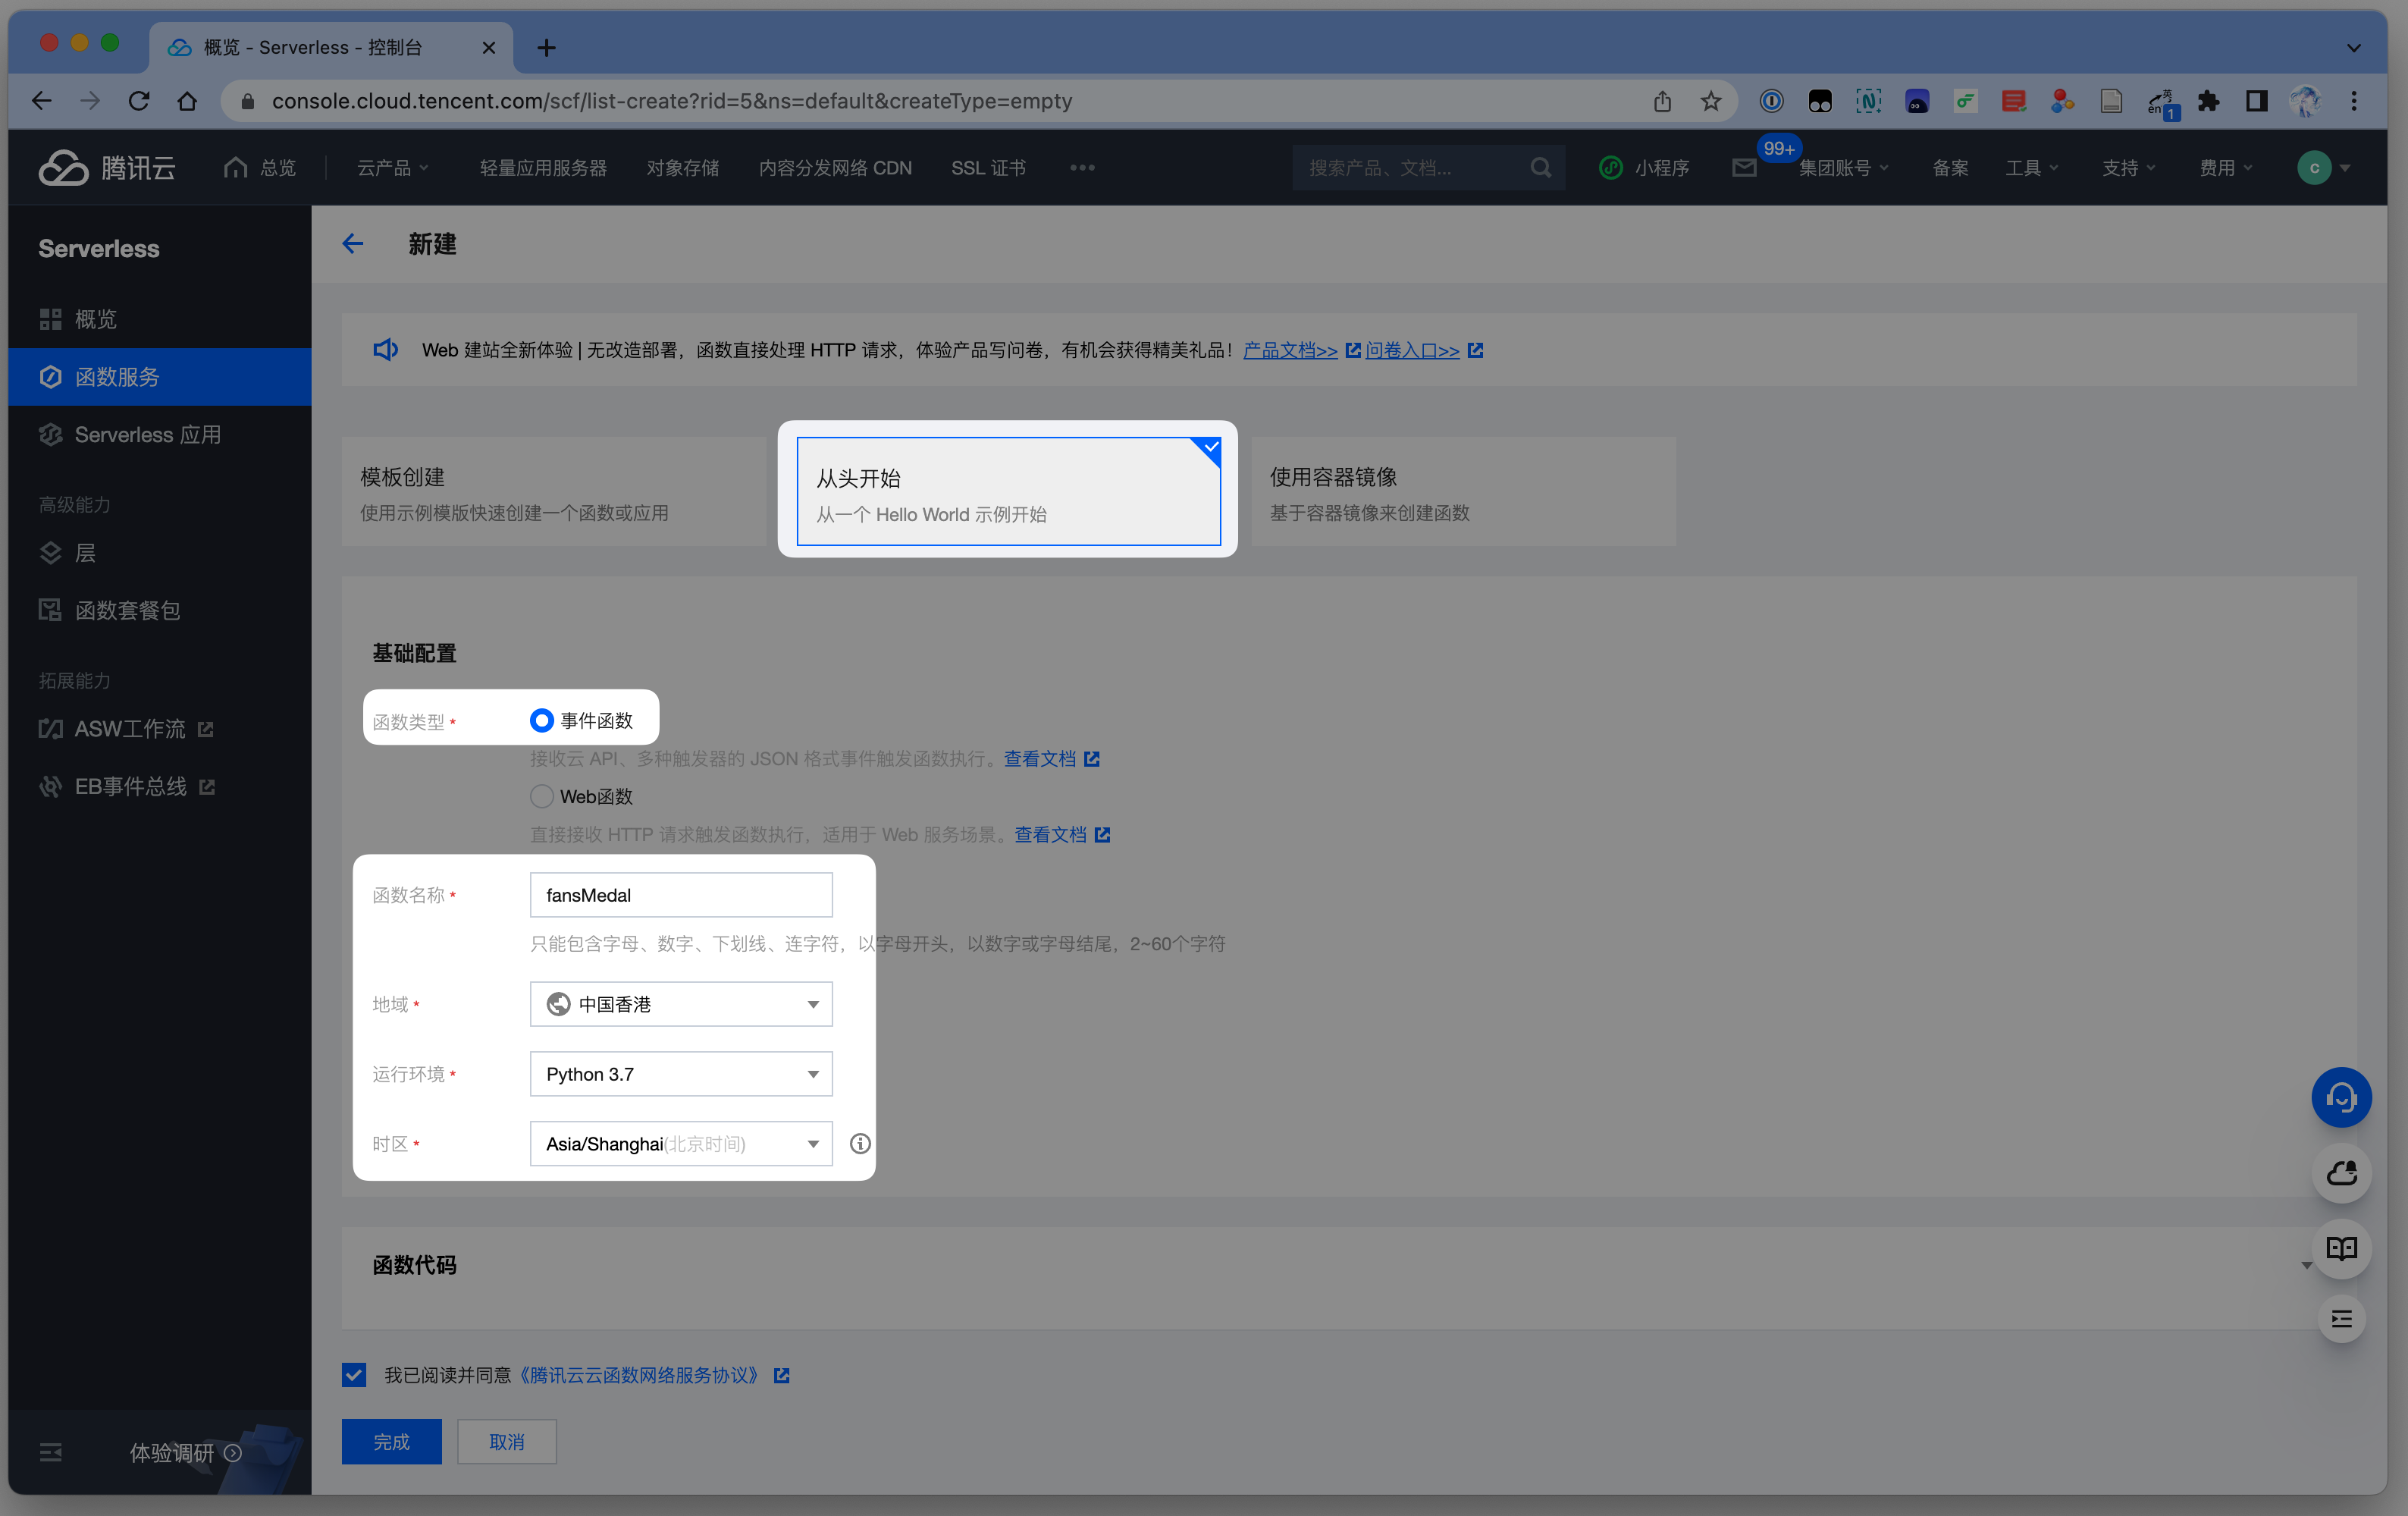Open 函数服务 in the sidebar
Screen dimensions: 2408x1516
coord(117,377)
